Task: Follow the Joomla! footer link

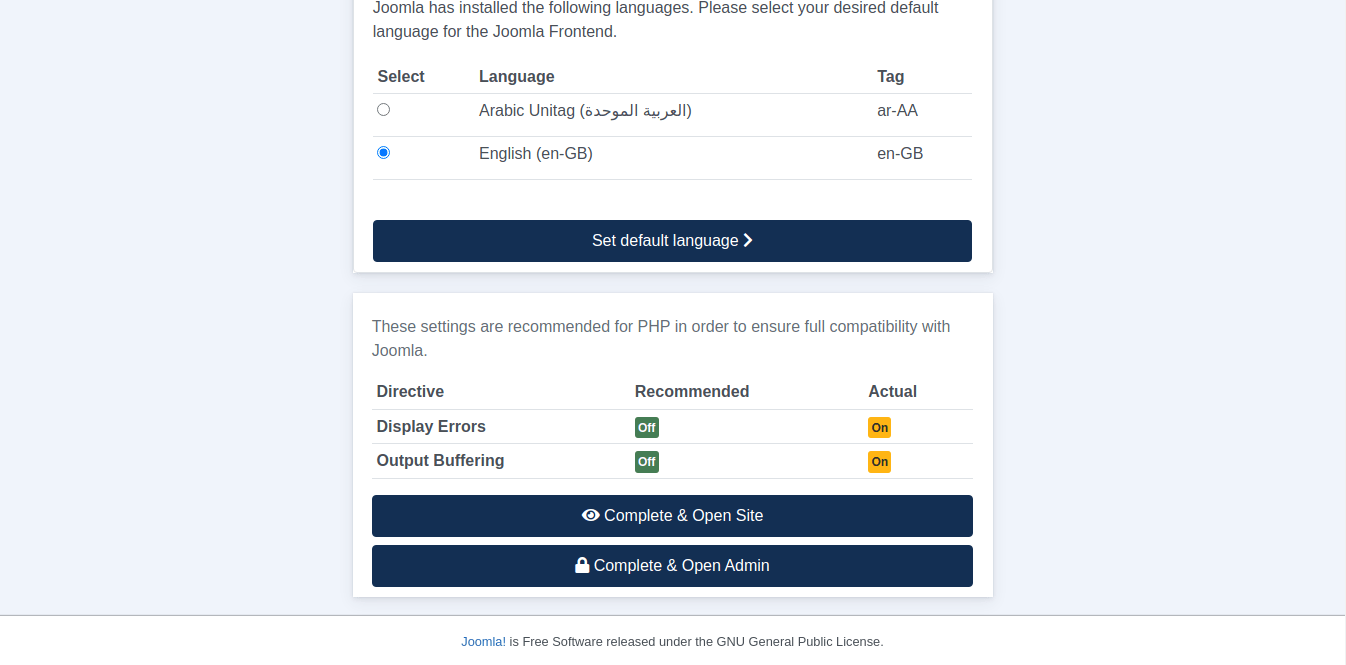Action: [483, 642]
